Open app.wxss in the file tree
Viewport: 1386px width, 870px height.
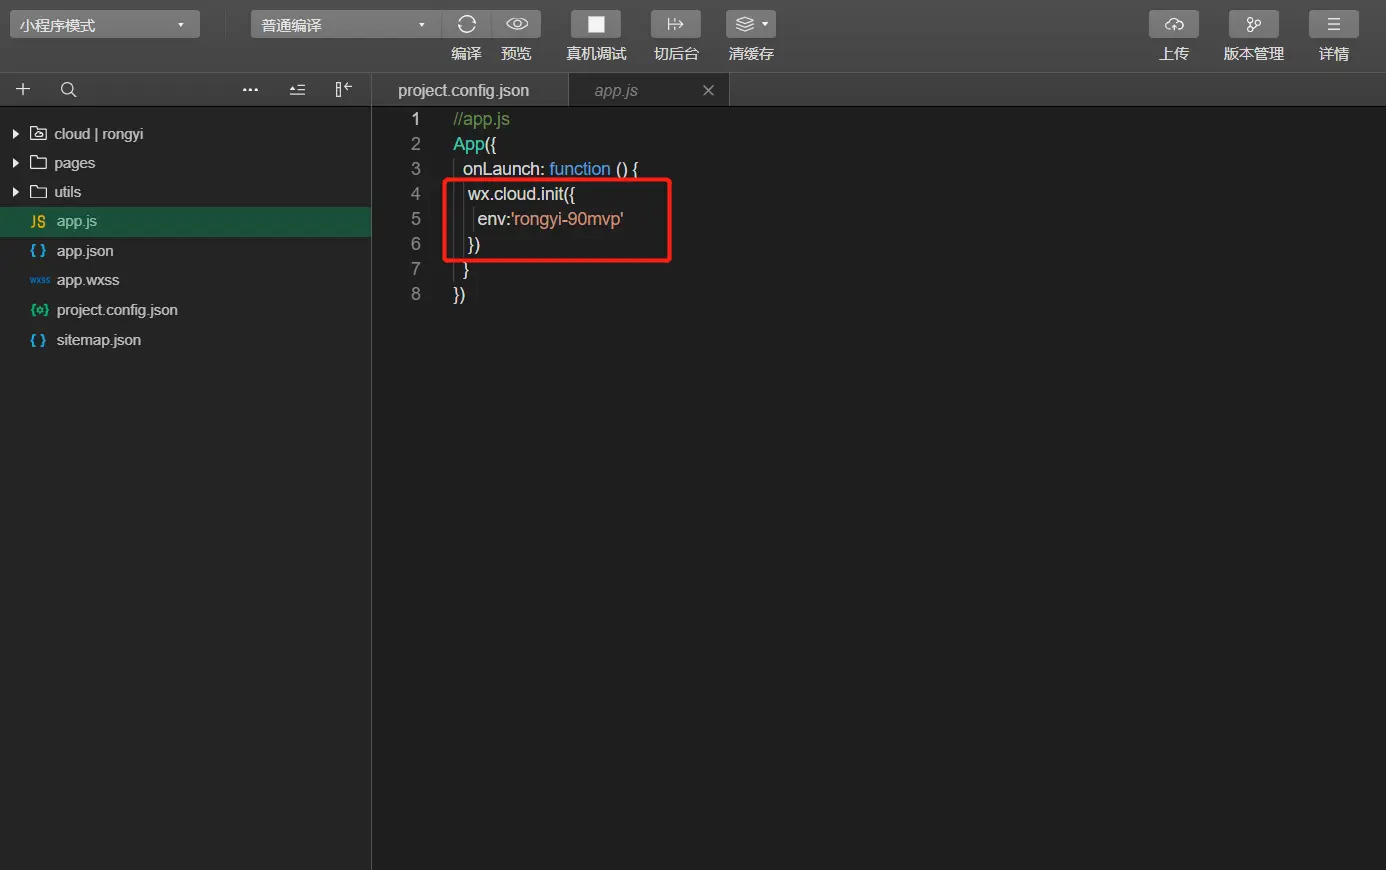click(88, 280)
